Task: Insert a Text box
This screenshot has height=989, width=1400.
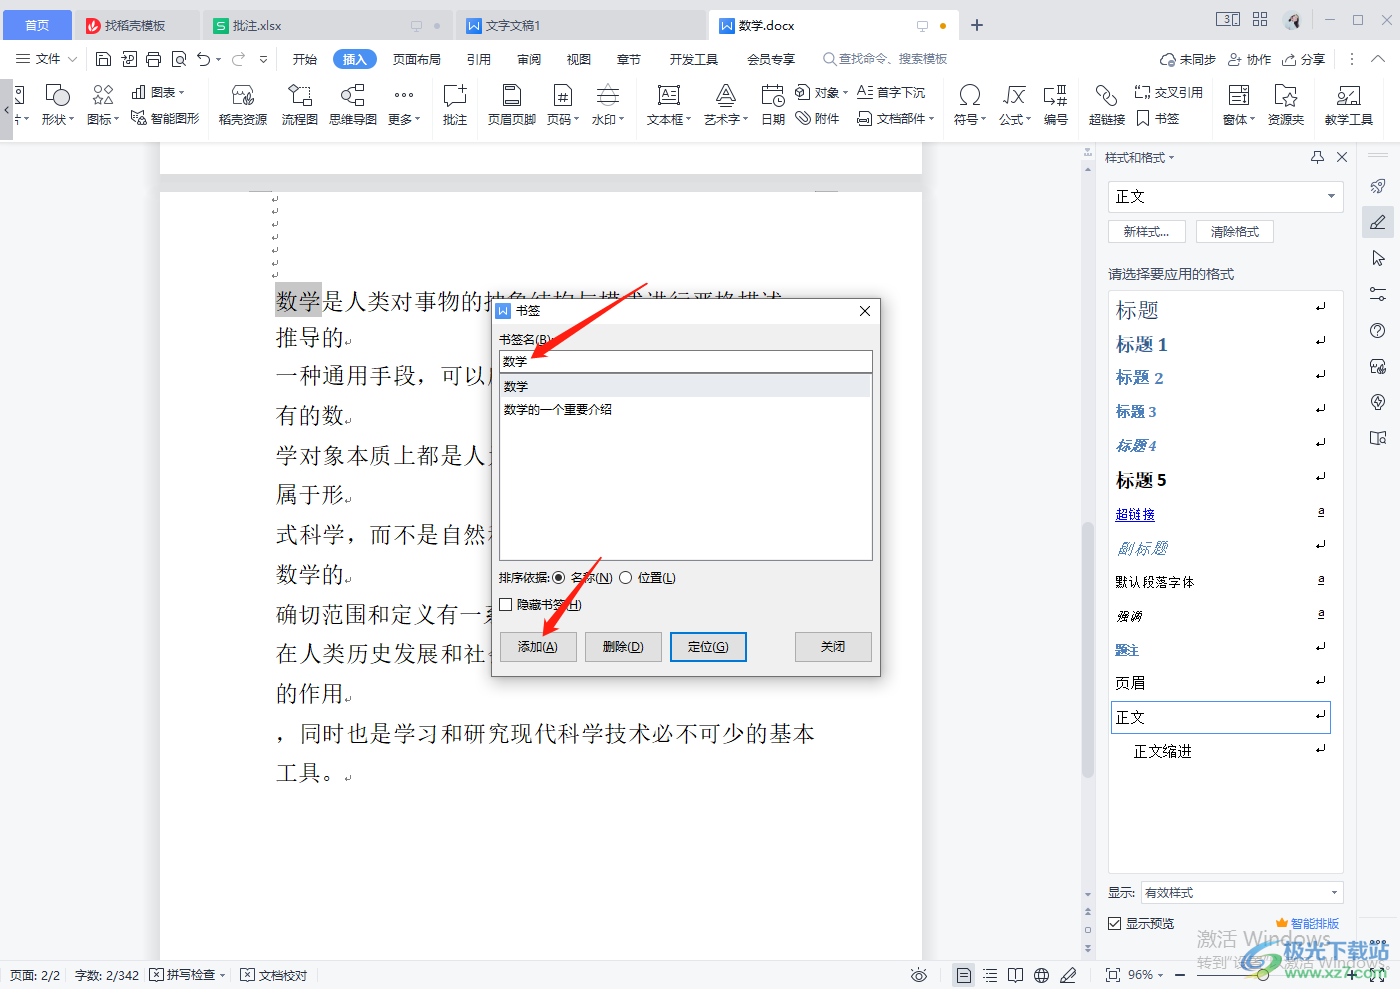Action: pos(669,104)
